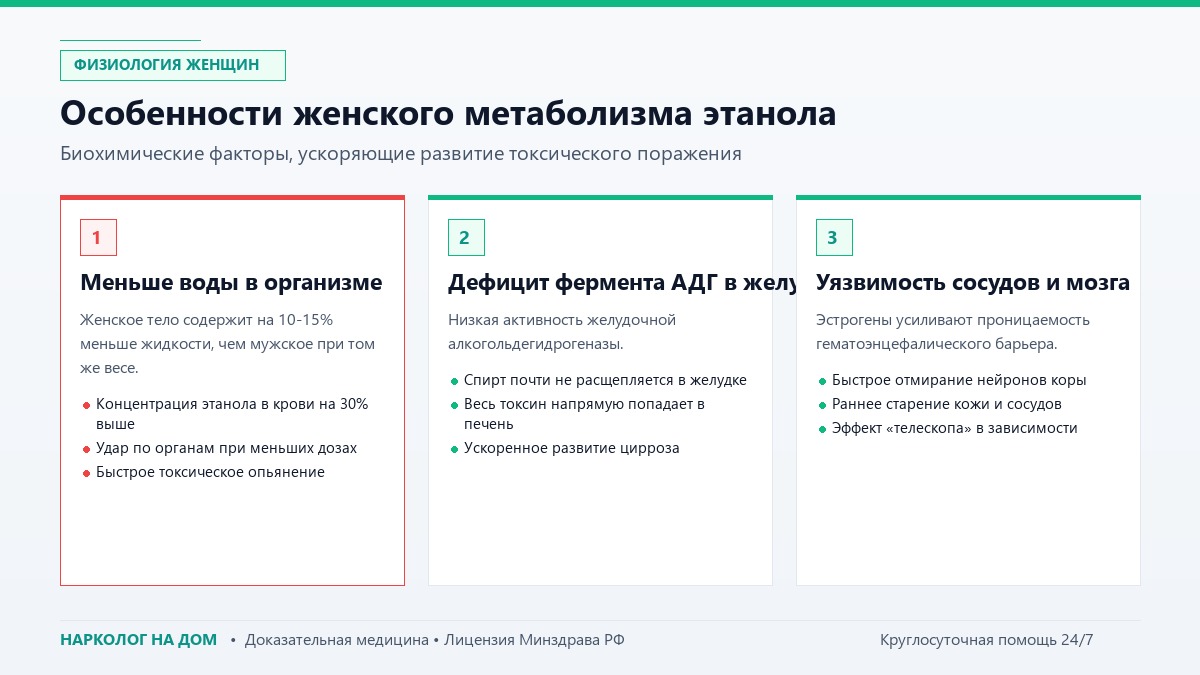Click bullet Спирт почти не расщепляется в желудке
1200x675 pixels.
(605, 380)
